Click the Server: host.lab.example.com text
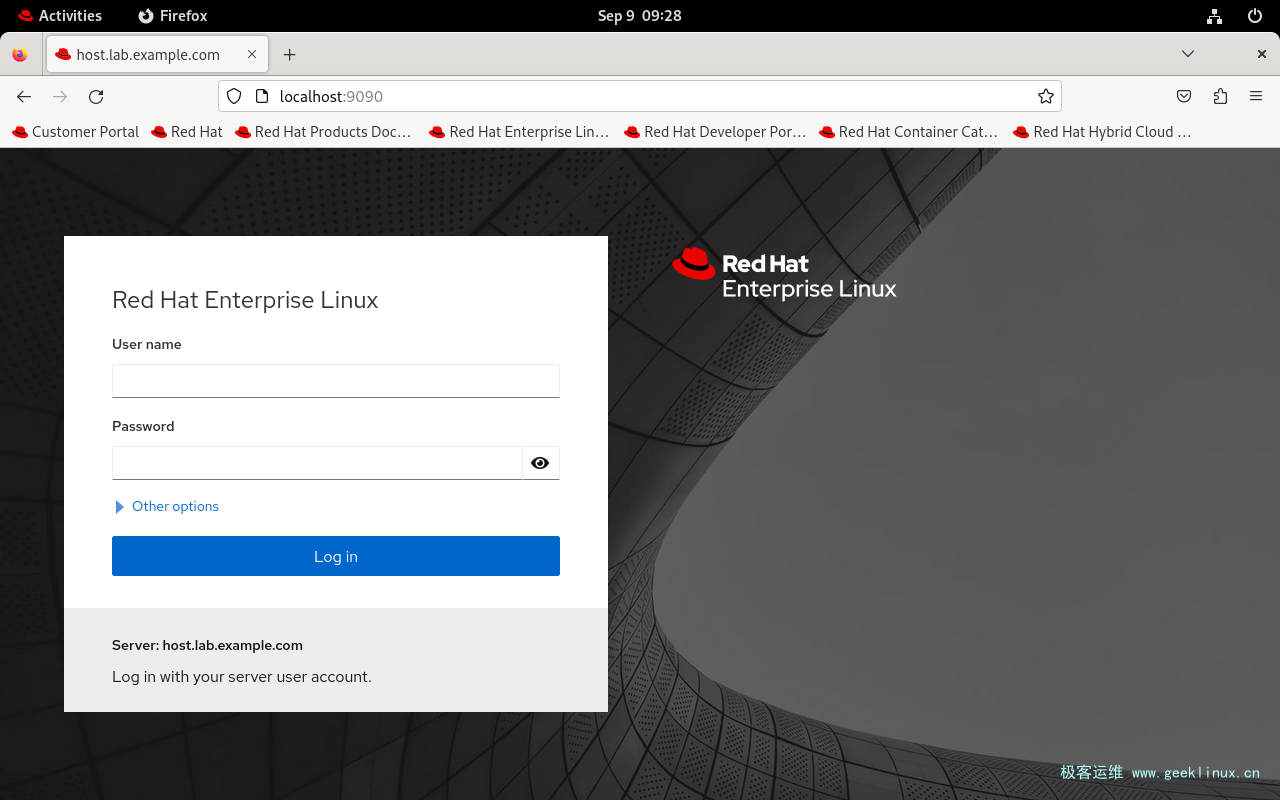1280x800 pixels. pyautogui.click(x=207, y=646)
